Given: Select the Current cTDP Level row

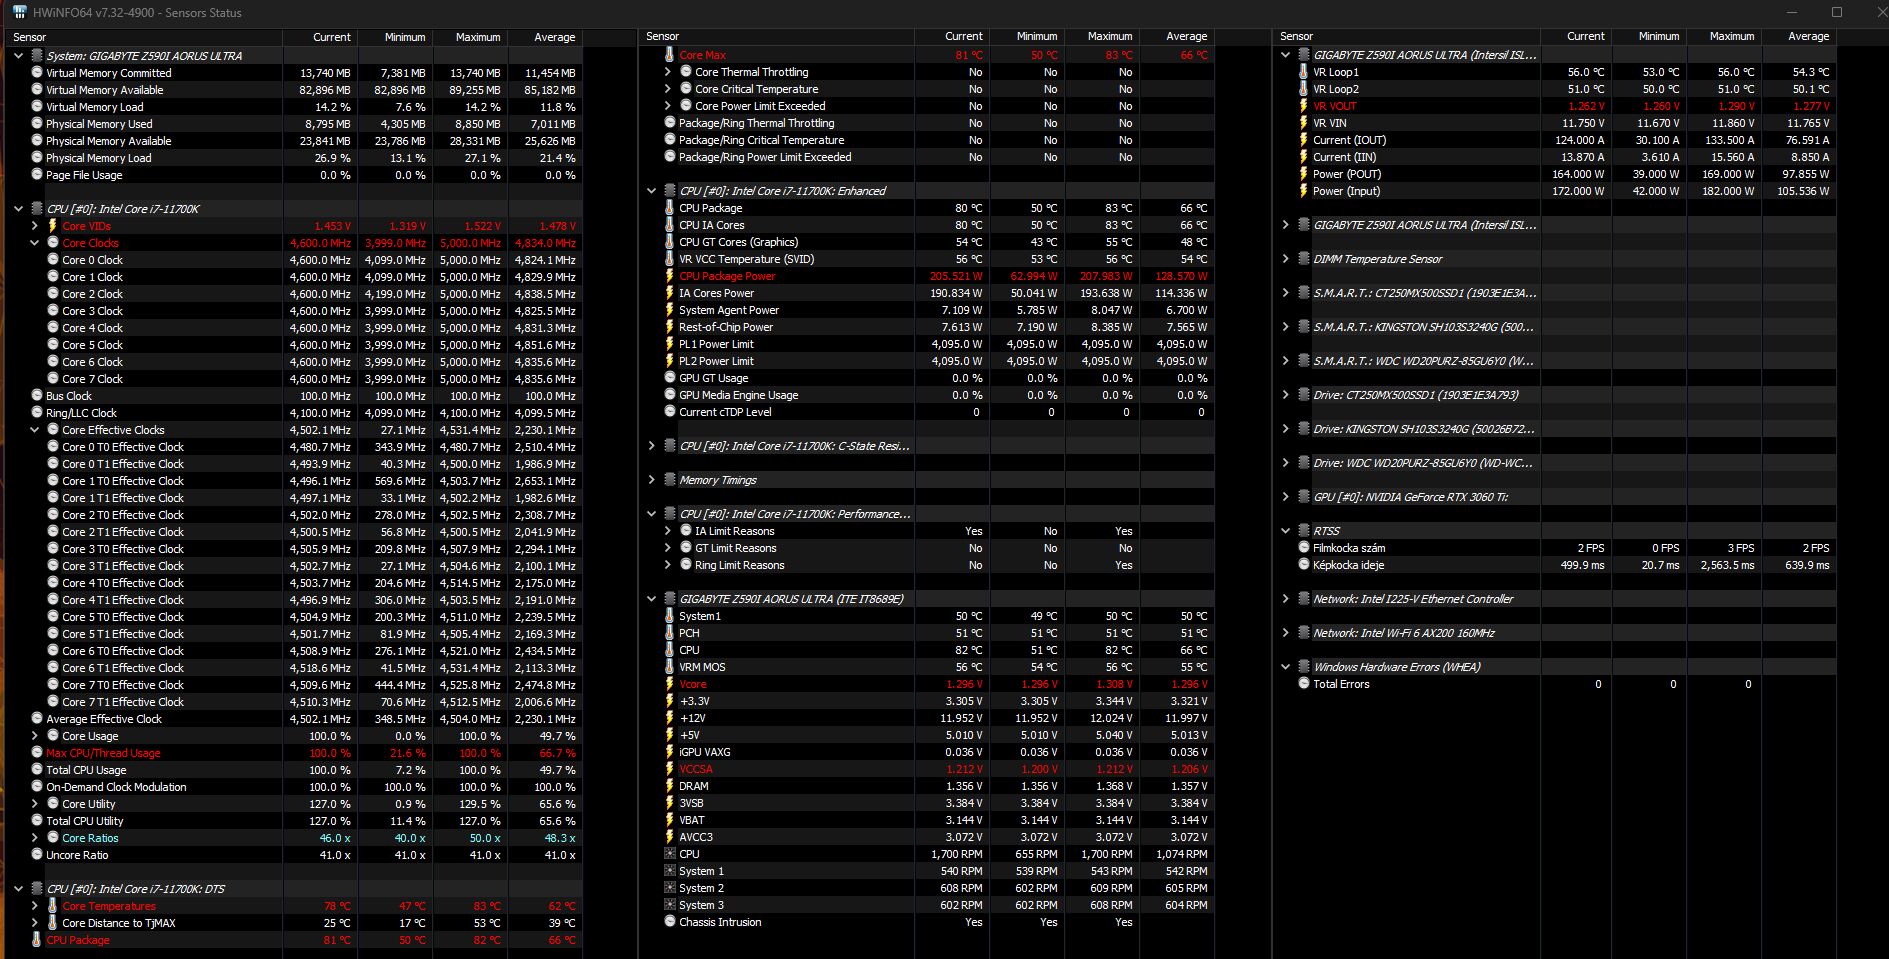Looking at the screenshot, I should (927, 412).
